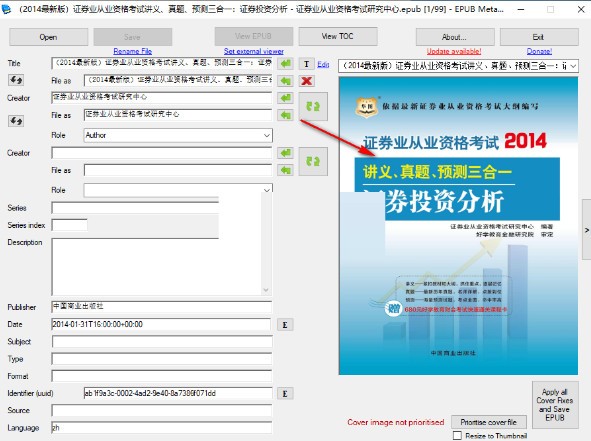Click the Rename File link

133,51
